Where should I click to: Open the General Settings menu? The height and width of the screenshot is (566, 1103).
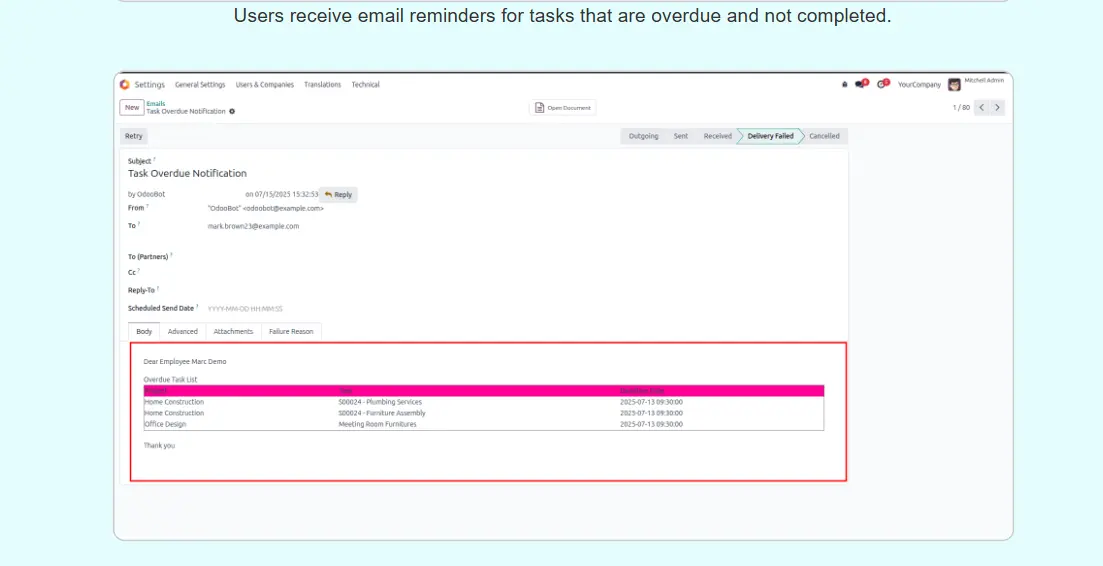click(200, 85)
